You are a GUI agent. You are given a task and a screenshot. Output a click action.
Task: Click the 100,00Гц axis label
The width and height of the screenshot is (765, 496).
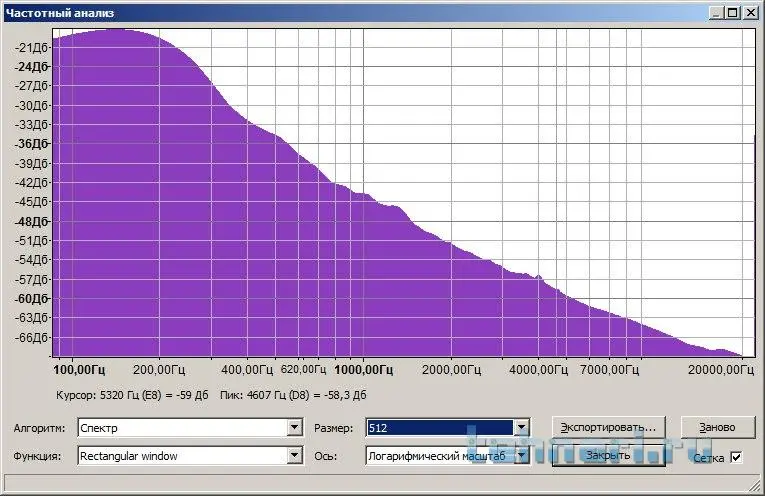pyautogui.click(x=79, y=369)
